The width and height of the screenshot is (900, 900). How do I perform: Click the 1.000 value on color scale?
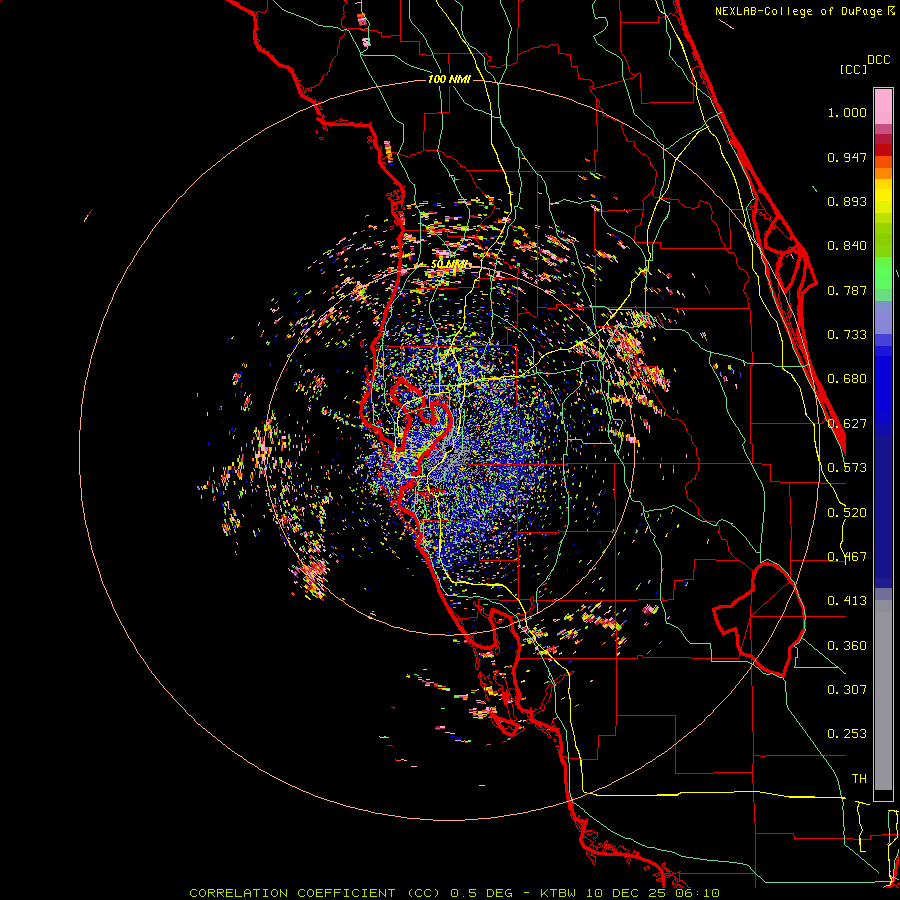(847, 112)
